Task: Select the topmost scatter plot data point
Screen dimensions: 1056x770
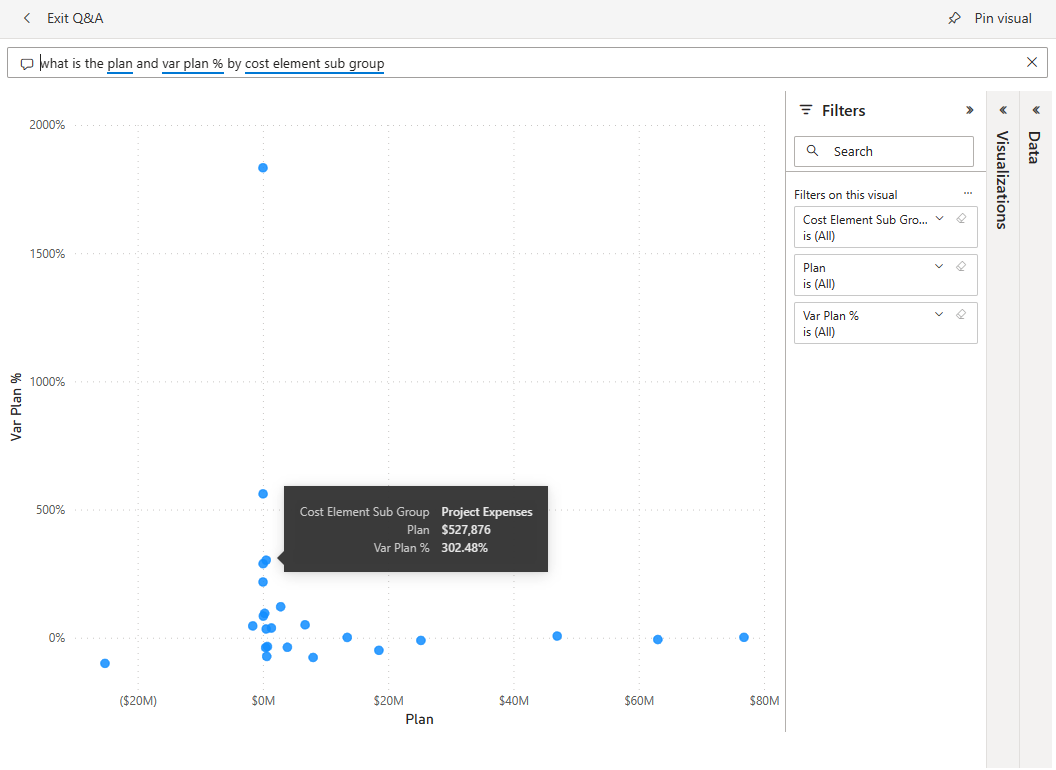Action: coord(262,168)
